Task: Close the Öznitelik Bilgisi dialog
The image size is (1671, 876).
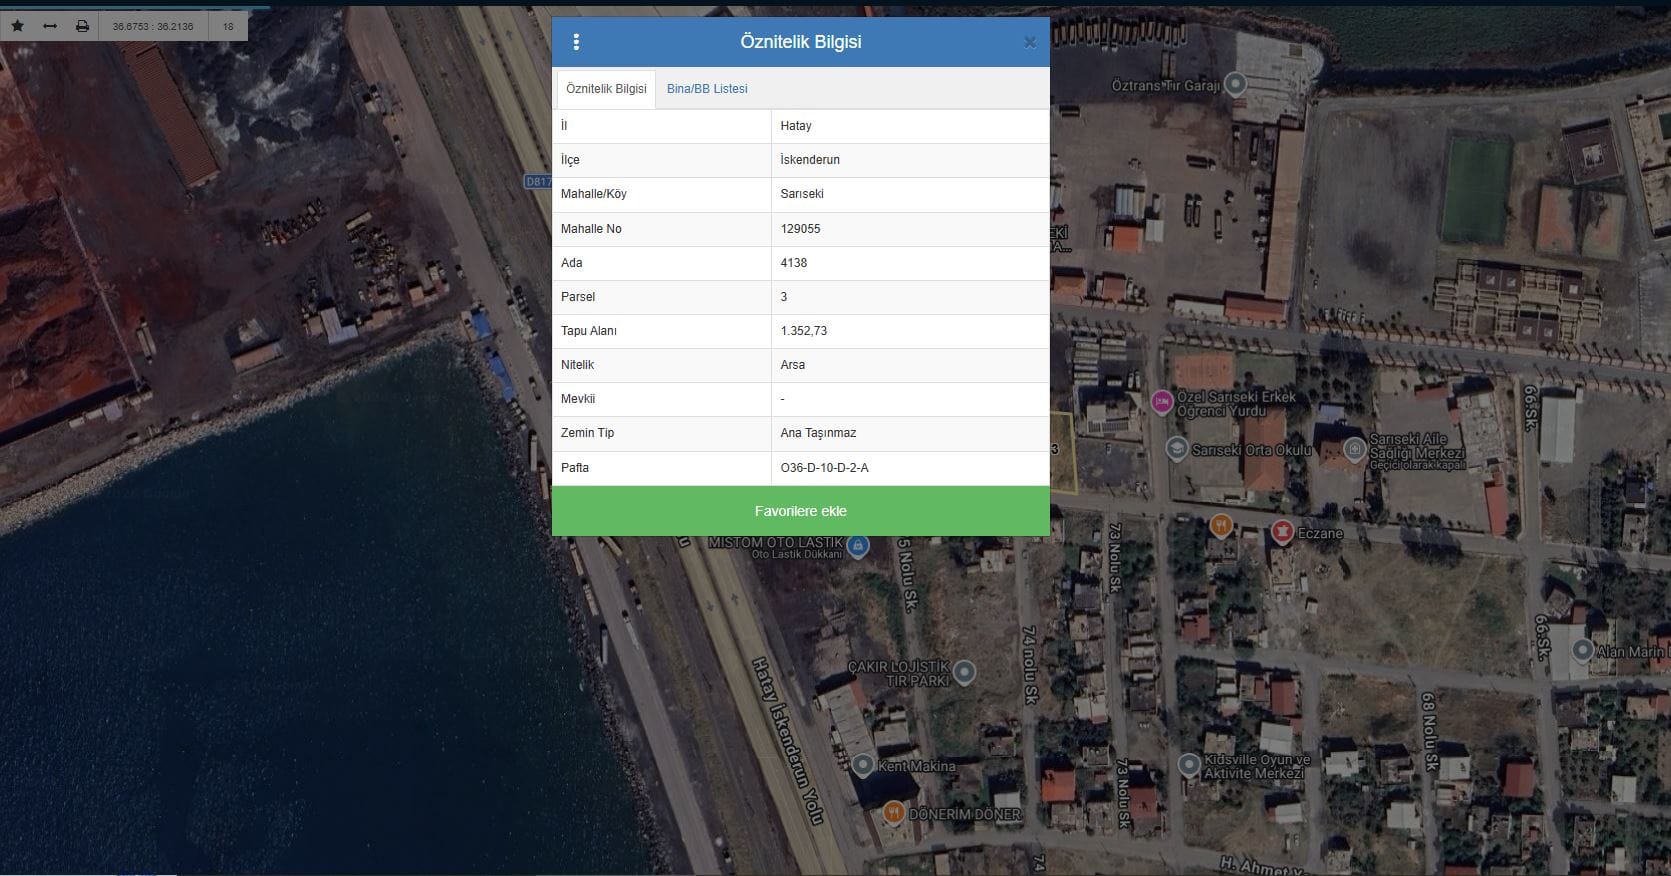Action: [1029, 42]
